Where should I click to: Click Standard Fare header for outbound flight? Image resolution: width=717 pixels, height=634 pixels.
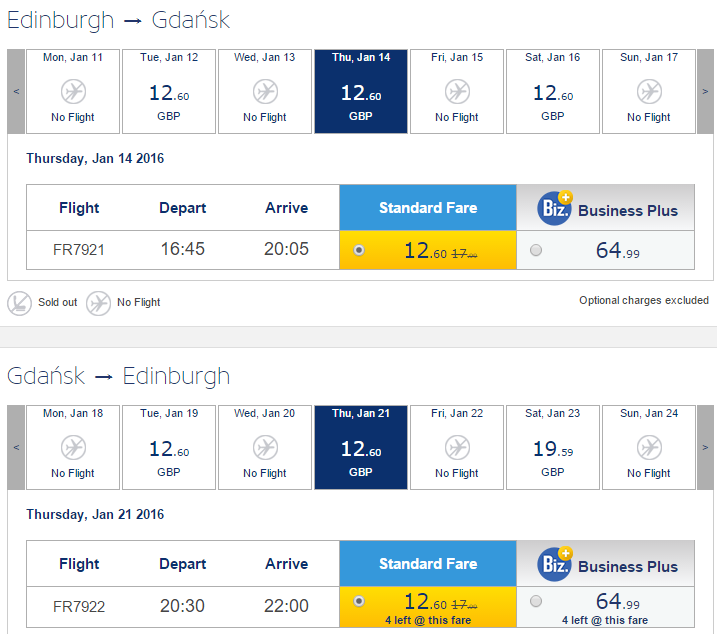point(428,208)
